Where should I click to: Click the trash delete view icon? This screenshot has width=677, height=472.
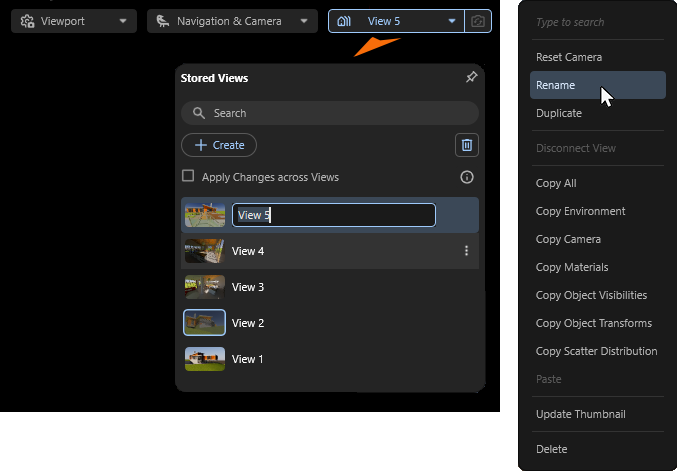click(x=467, y=145)
